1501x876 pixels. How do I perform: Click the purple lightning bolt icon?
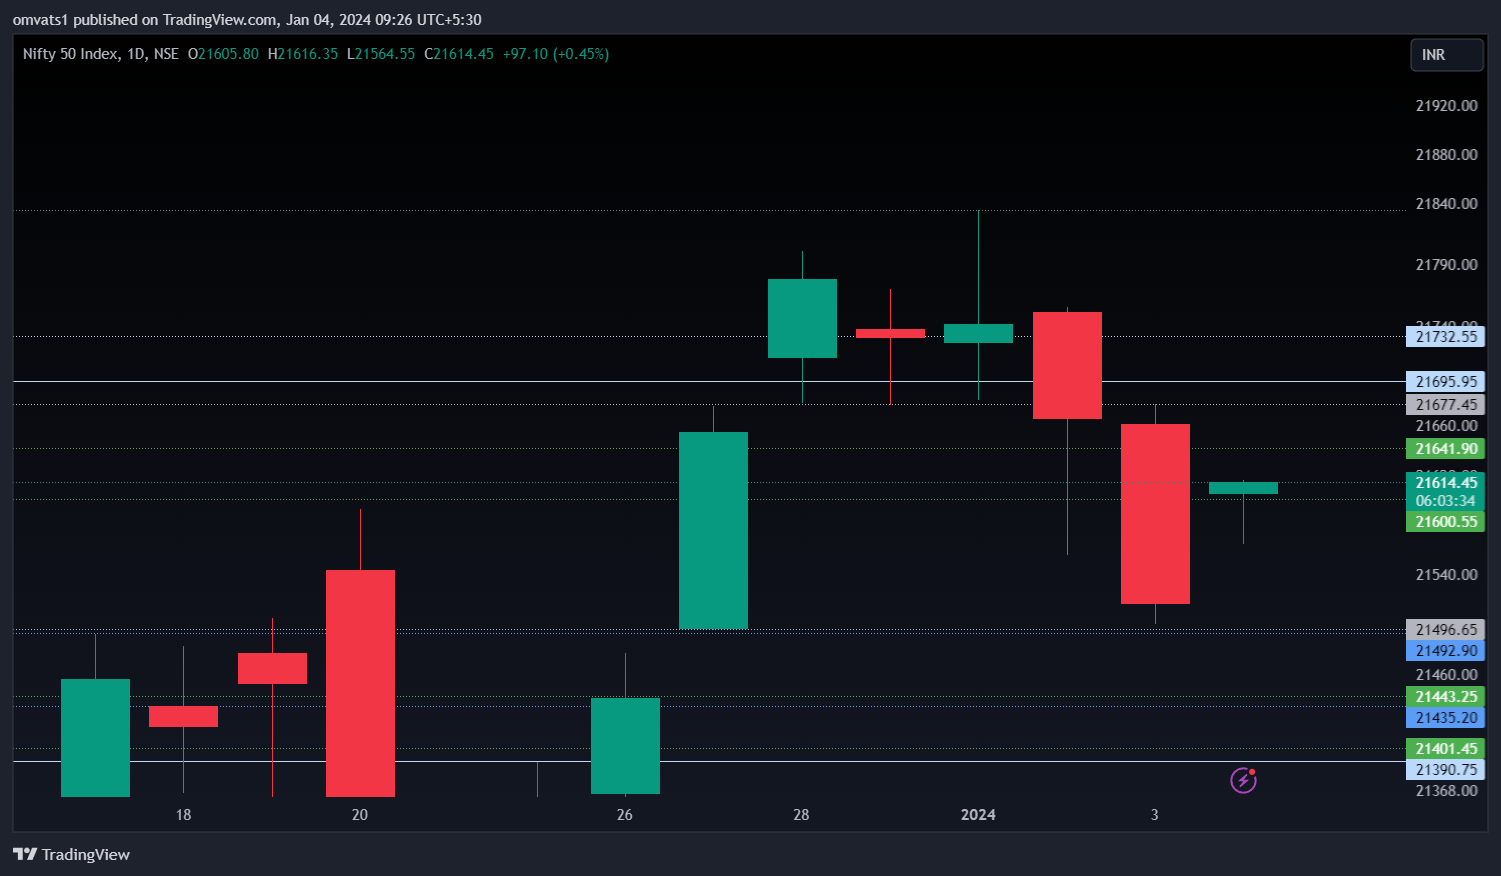click(x=1243, y=780)
